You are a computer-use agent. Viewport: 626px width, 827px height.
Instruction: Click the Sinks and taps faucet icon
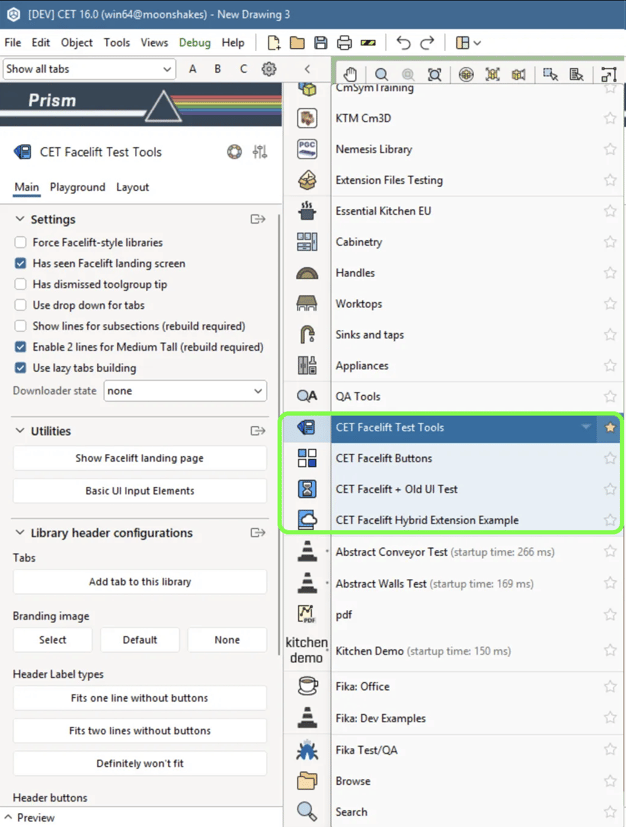pos(307,334)
